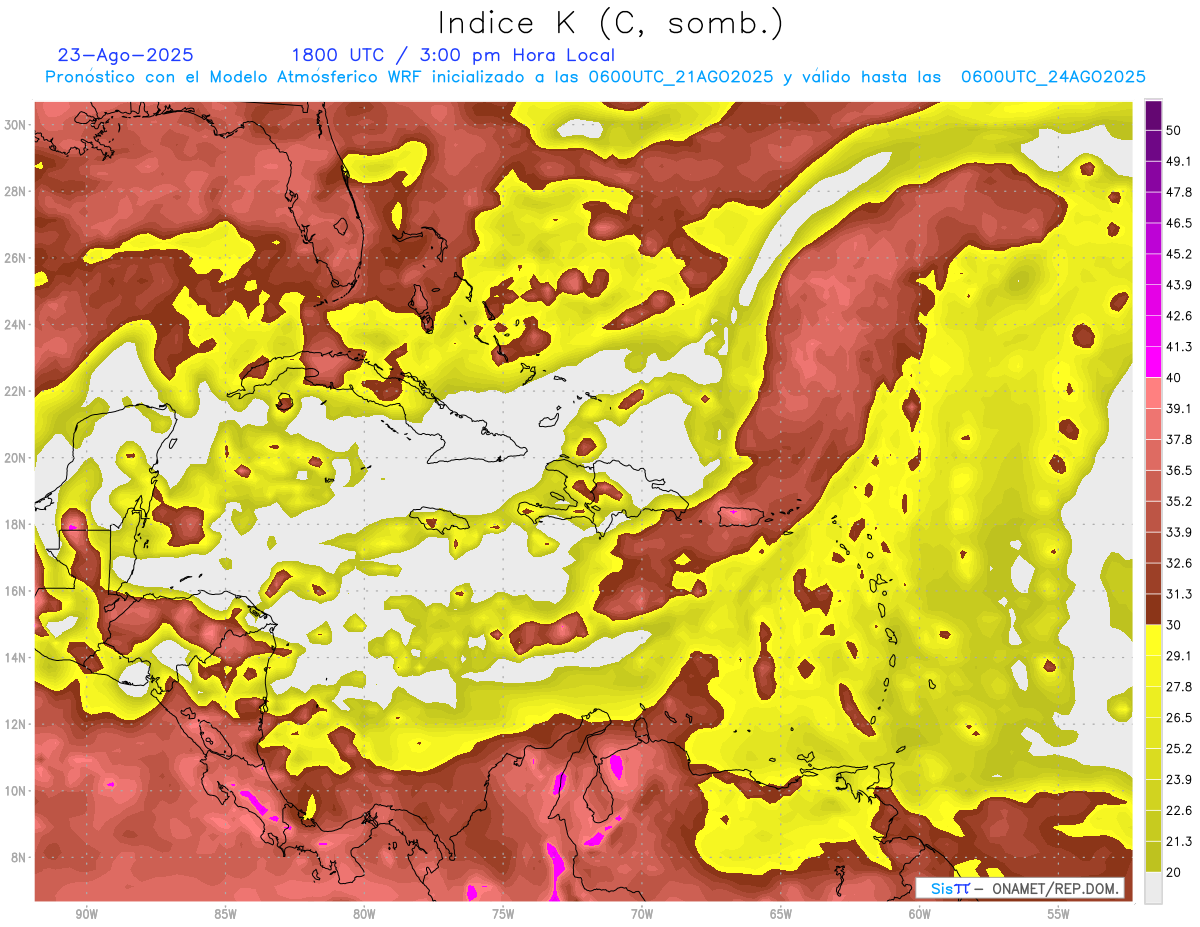The height and width of the screenshot is (927, 1200).
Task: Click the legend value '41.3'
Action: point(1179,347)
